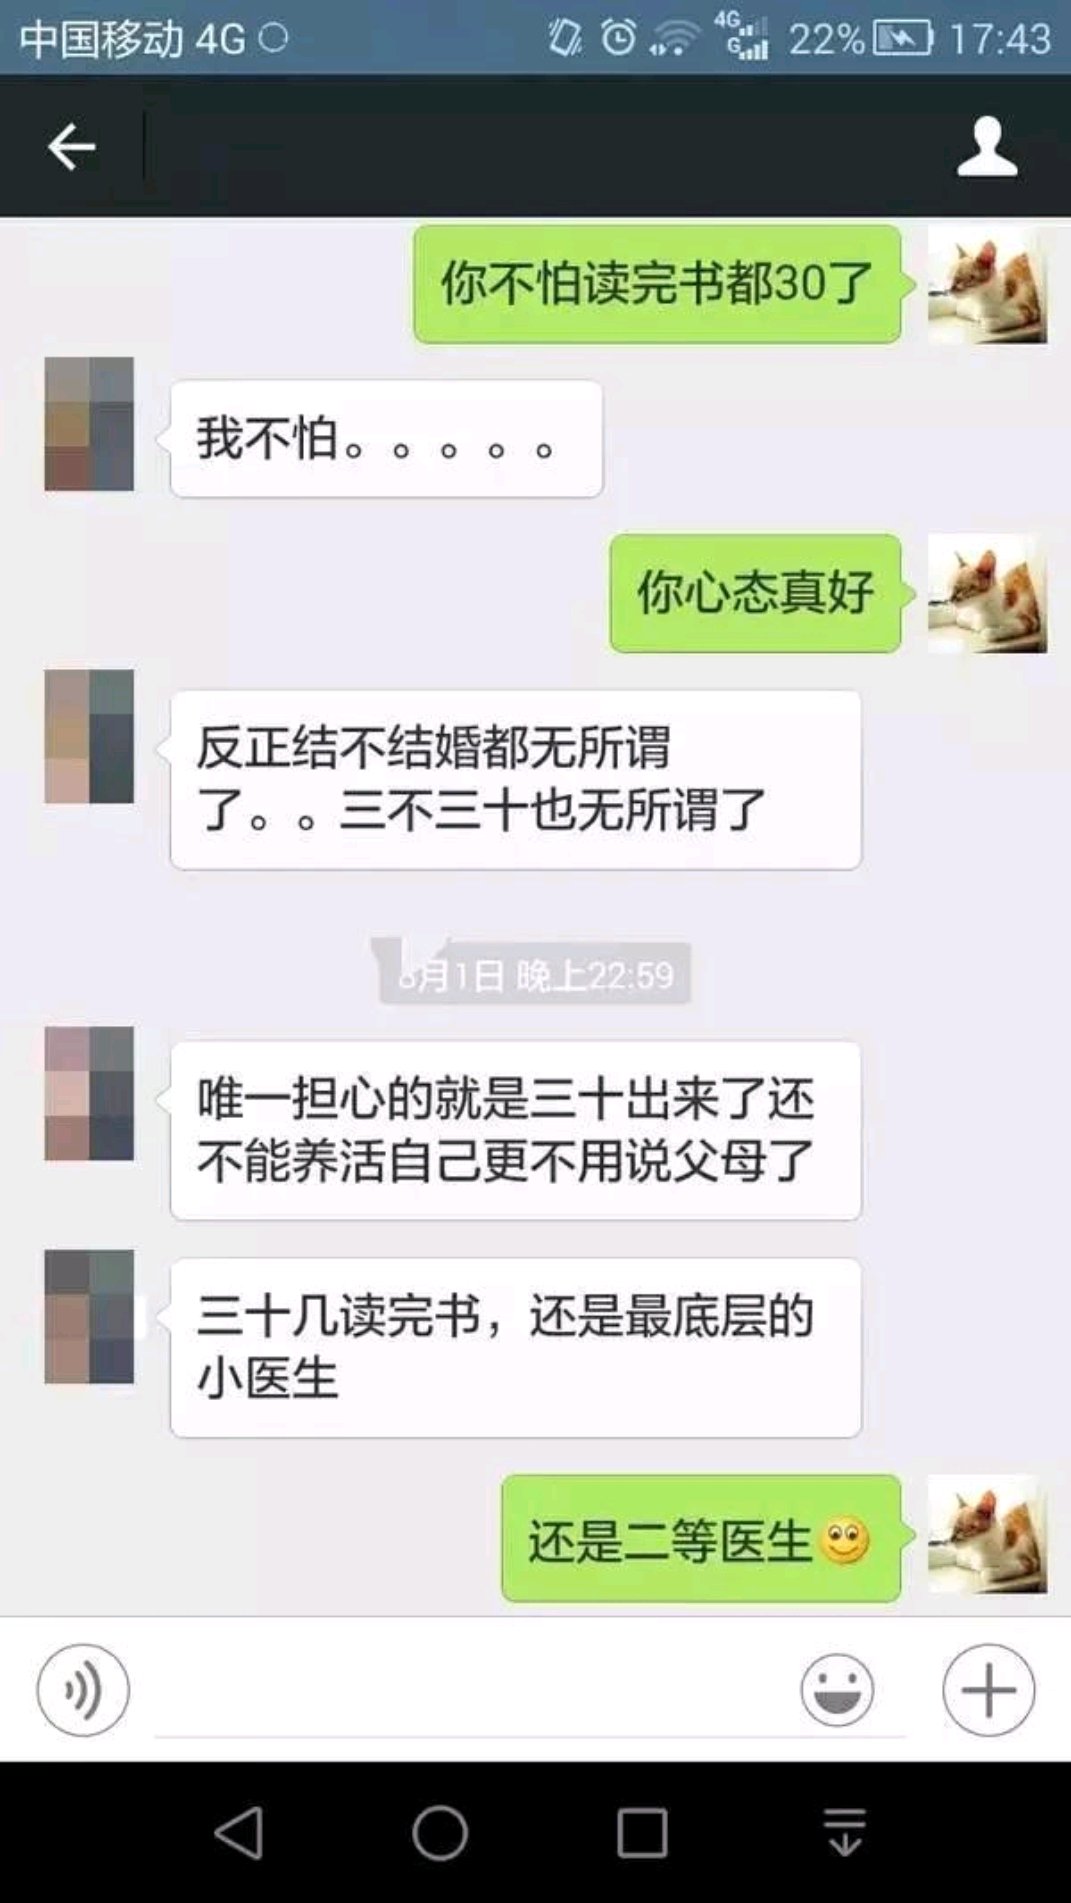This screenshot has width=1071, height=1903.
Task: Tap cat avatar beside 还是二等医生
Action: [x=987, y=1534]
